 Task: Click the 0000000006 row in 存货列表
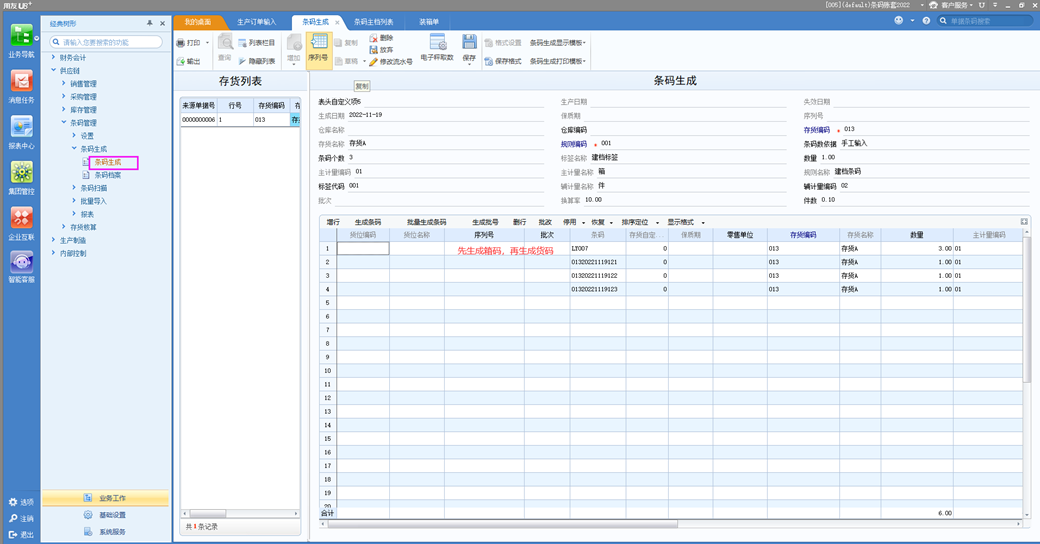[x=240, y=119]
